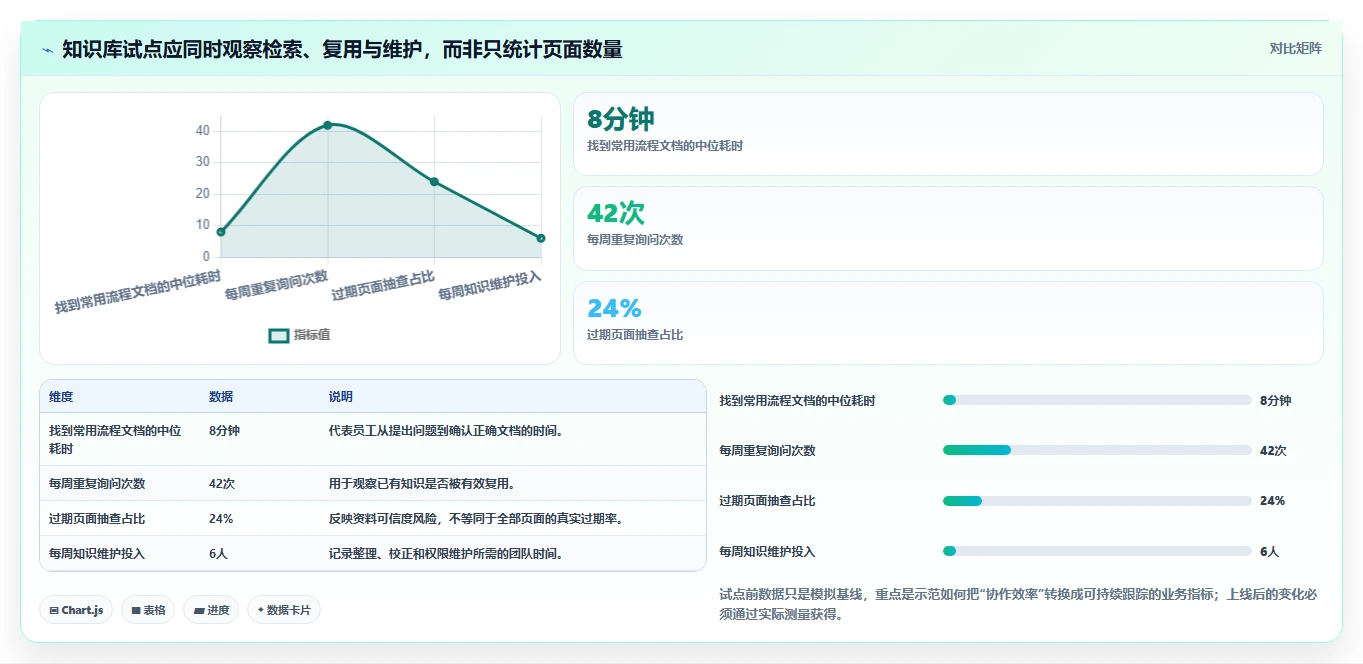Click the 42次 value beside progress bar
This screenshot has width=1363, height=664.
pyautogui.click(x=1273, y=451)
